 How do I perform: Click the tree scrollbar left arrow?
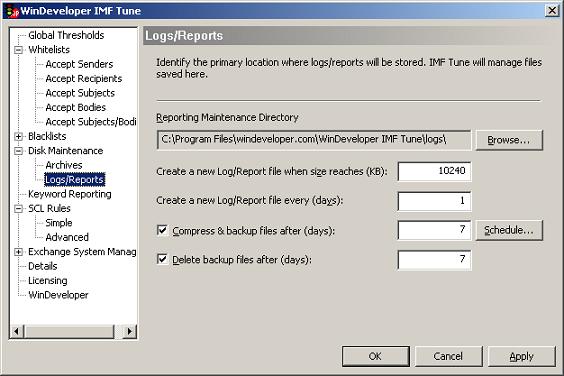pos(17,331)
